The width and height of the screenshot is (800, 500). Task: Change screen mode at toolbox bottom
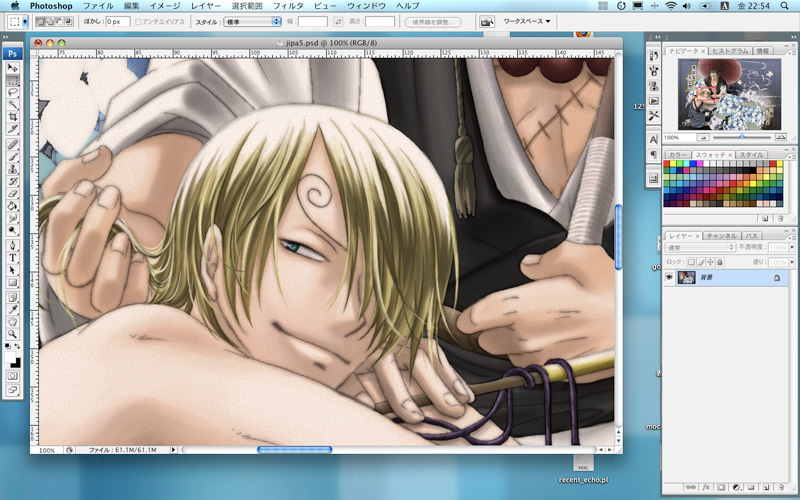(12, 390)
